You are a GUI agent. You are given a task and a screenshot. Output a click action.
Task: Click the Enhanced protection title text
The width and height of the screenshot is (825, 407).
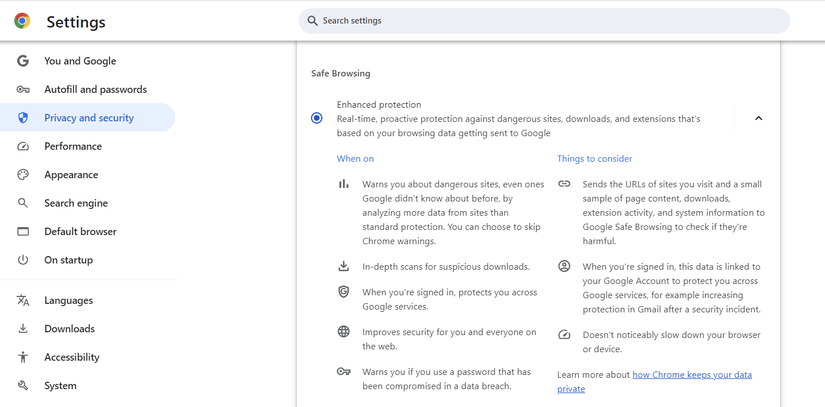[x=379, y=105]
